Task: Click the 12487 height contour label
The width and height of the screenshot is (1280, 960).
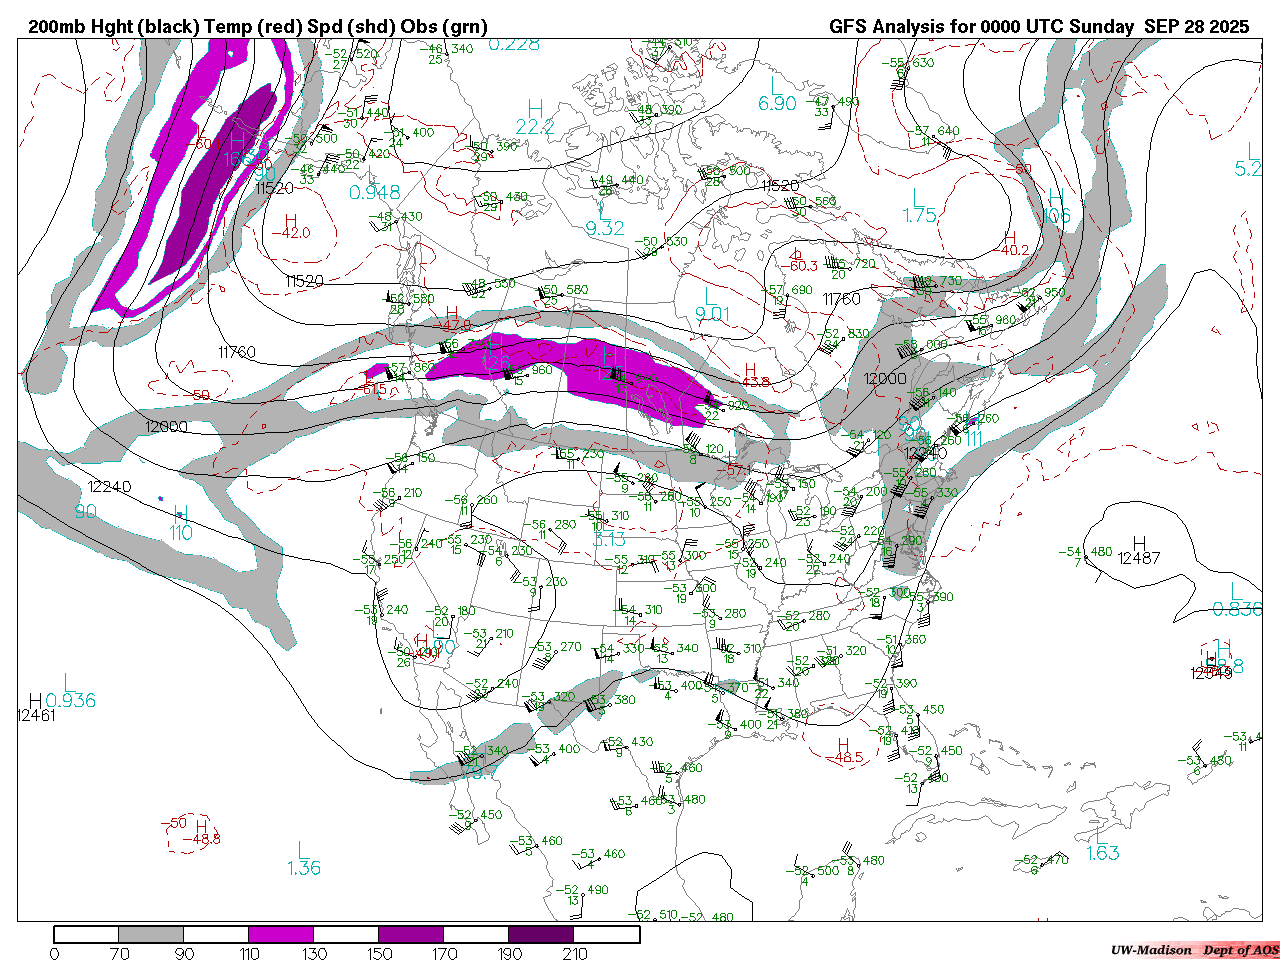Action: pos(1139,557)
